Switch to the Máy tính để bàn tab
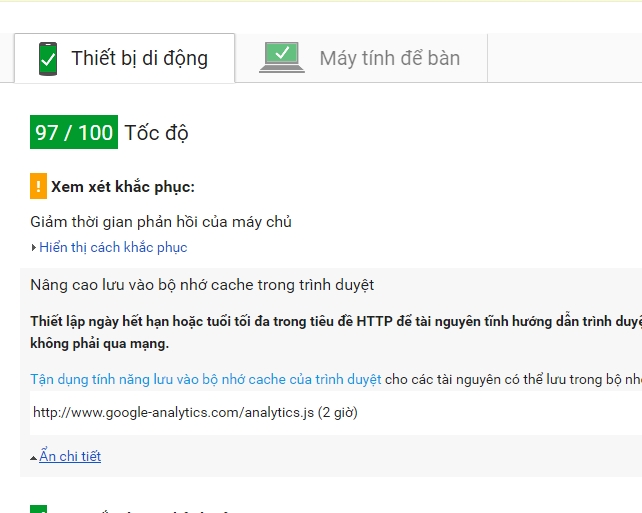The width and height of the screenshot is (642, 513). [x=361, y=58]
